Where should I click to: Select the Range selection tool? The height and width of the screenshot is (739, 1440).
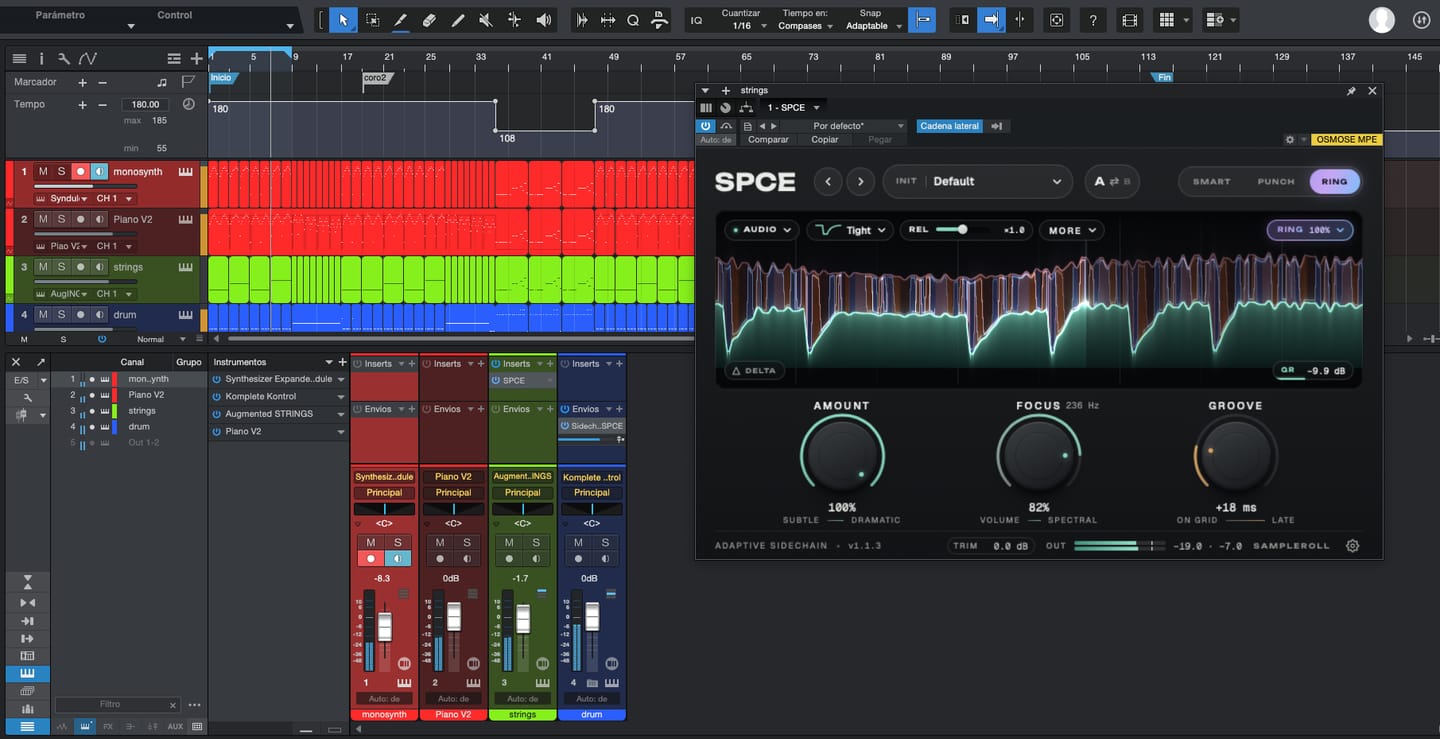point(372,20)
